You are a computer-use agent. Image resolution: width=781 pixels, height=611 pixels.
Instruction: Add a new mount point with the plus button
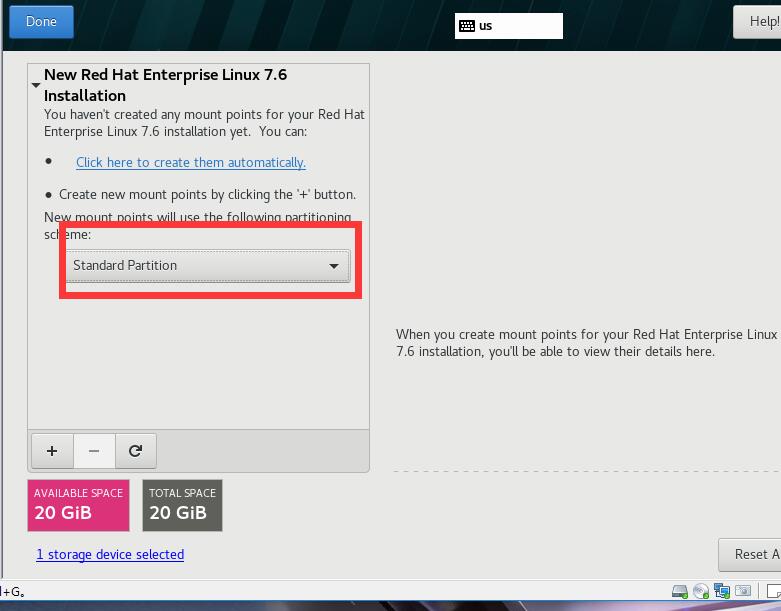coord(52,451)
